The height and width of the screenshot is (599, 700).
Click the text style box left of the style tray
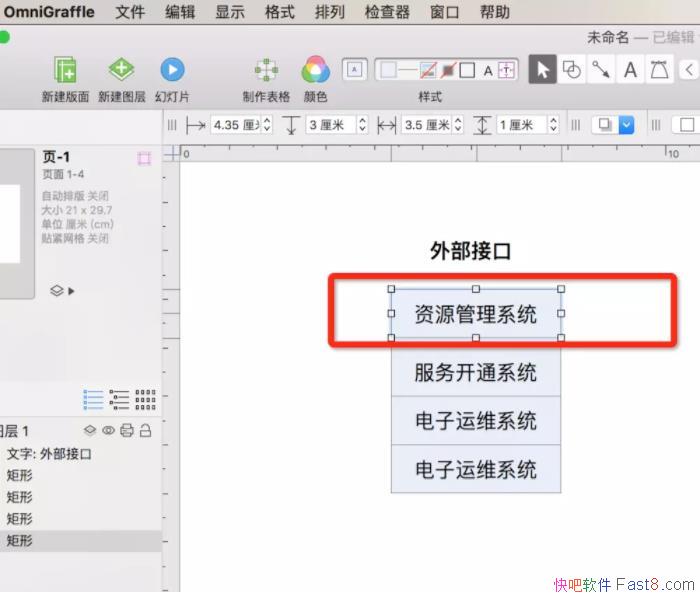(x=354, y=70)
